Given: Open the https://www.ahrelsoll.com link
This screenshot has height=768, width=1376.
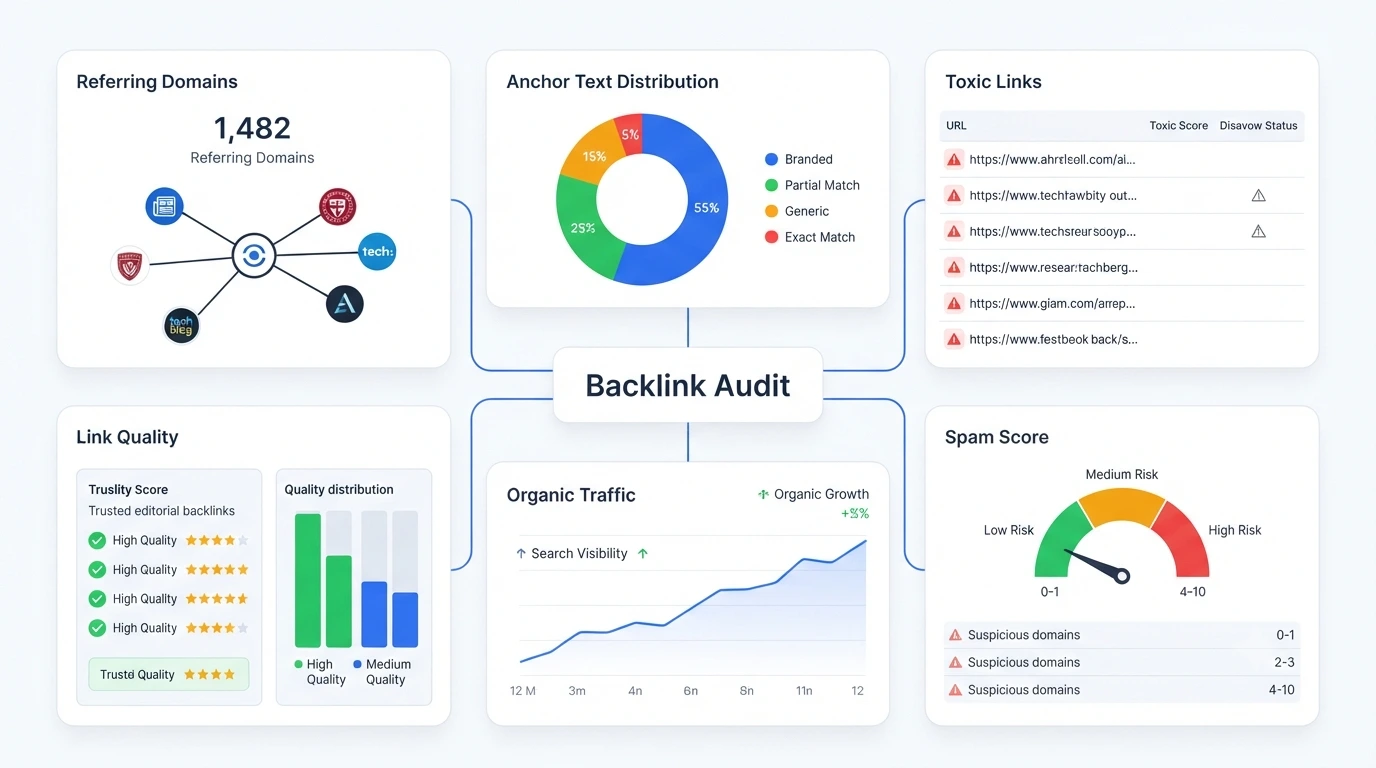Looking at the screenshot, I should tap(1052, 159).
